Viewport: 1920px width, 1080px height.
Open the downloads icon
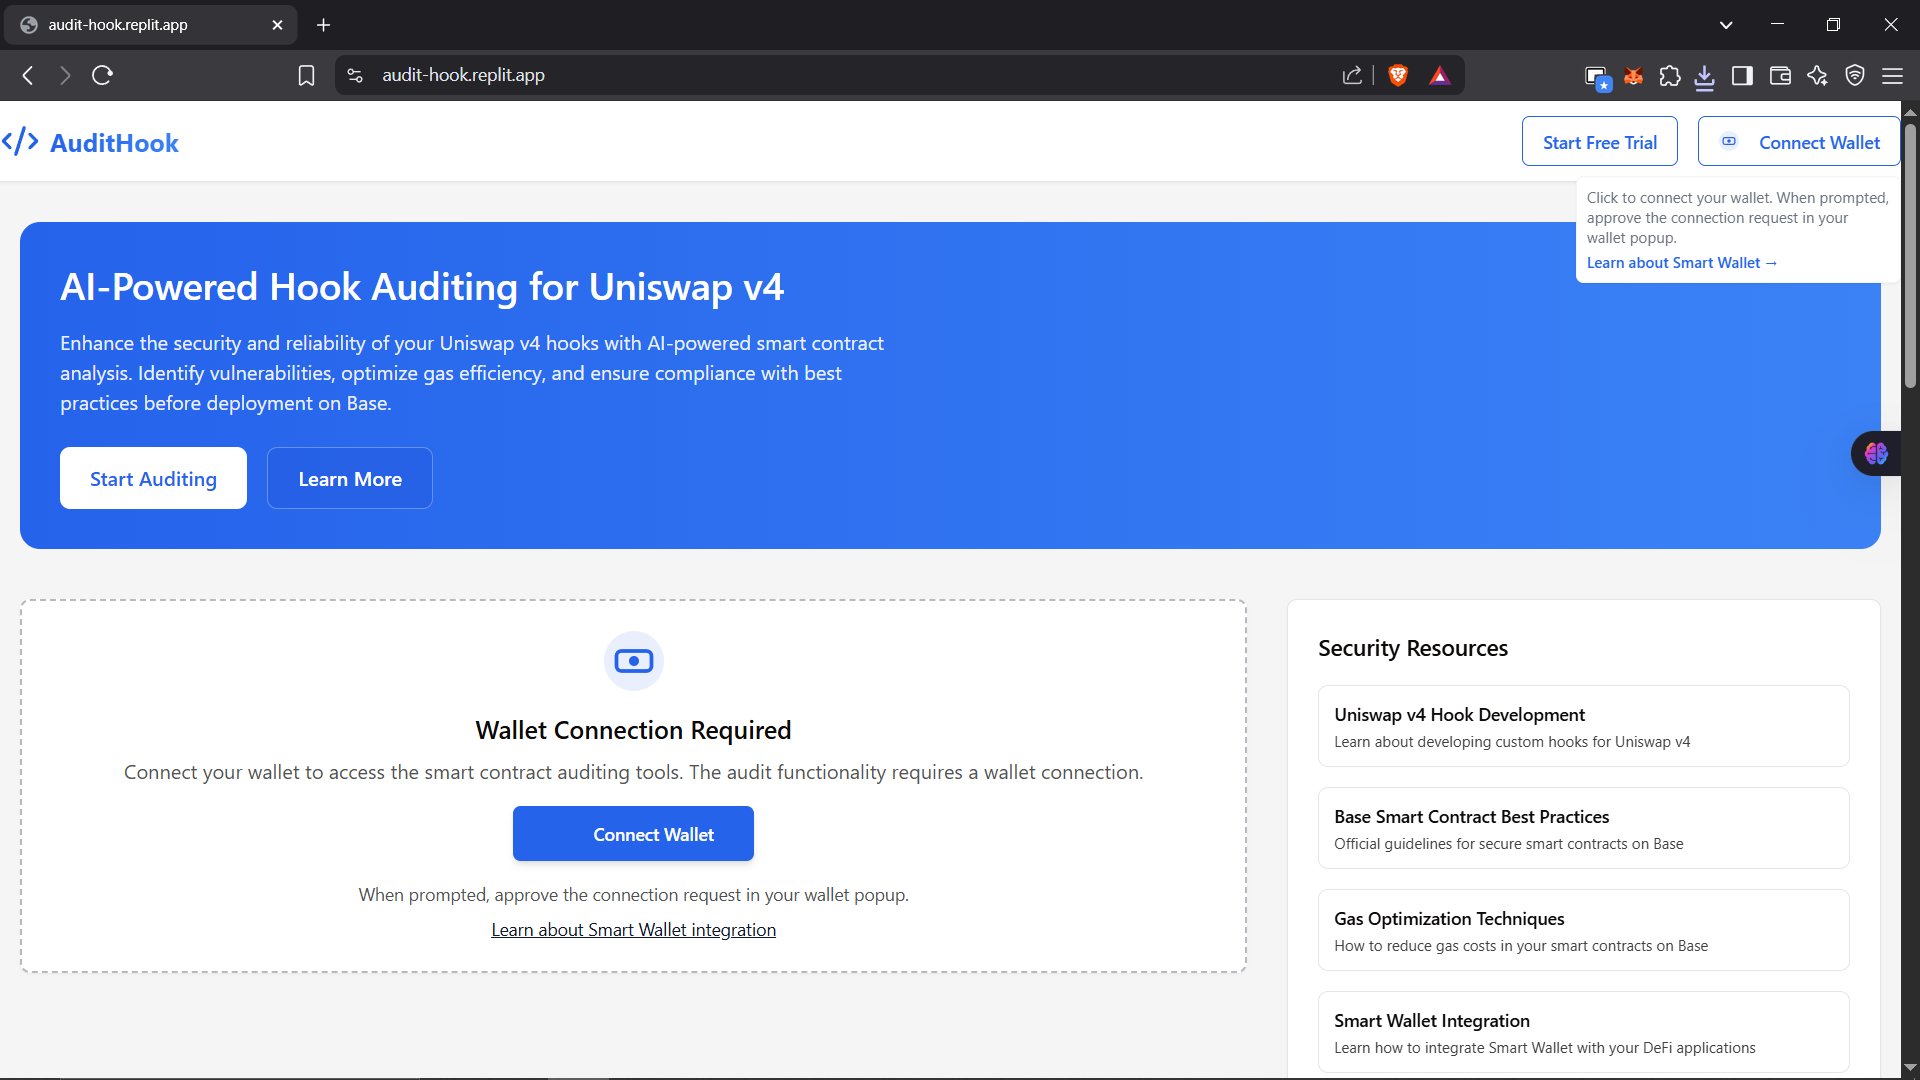click(1705, 76)
